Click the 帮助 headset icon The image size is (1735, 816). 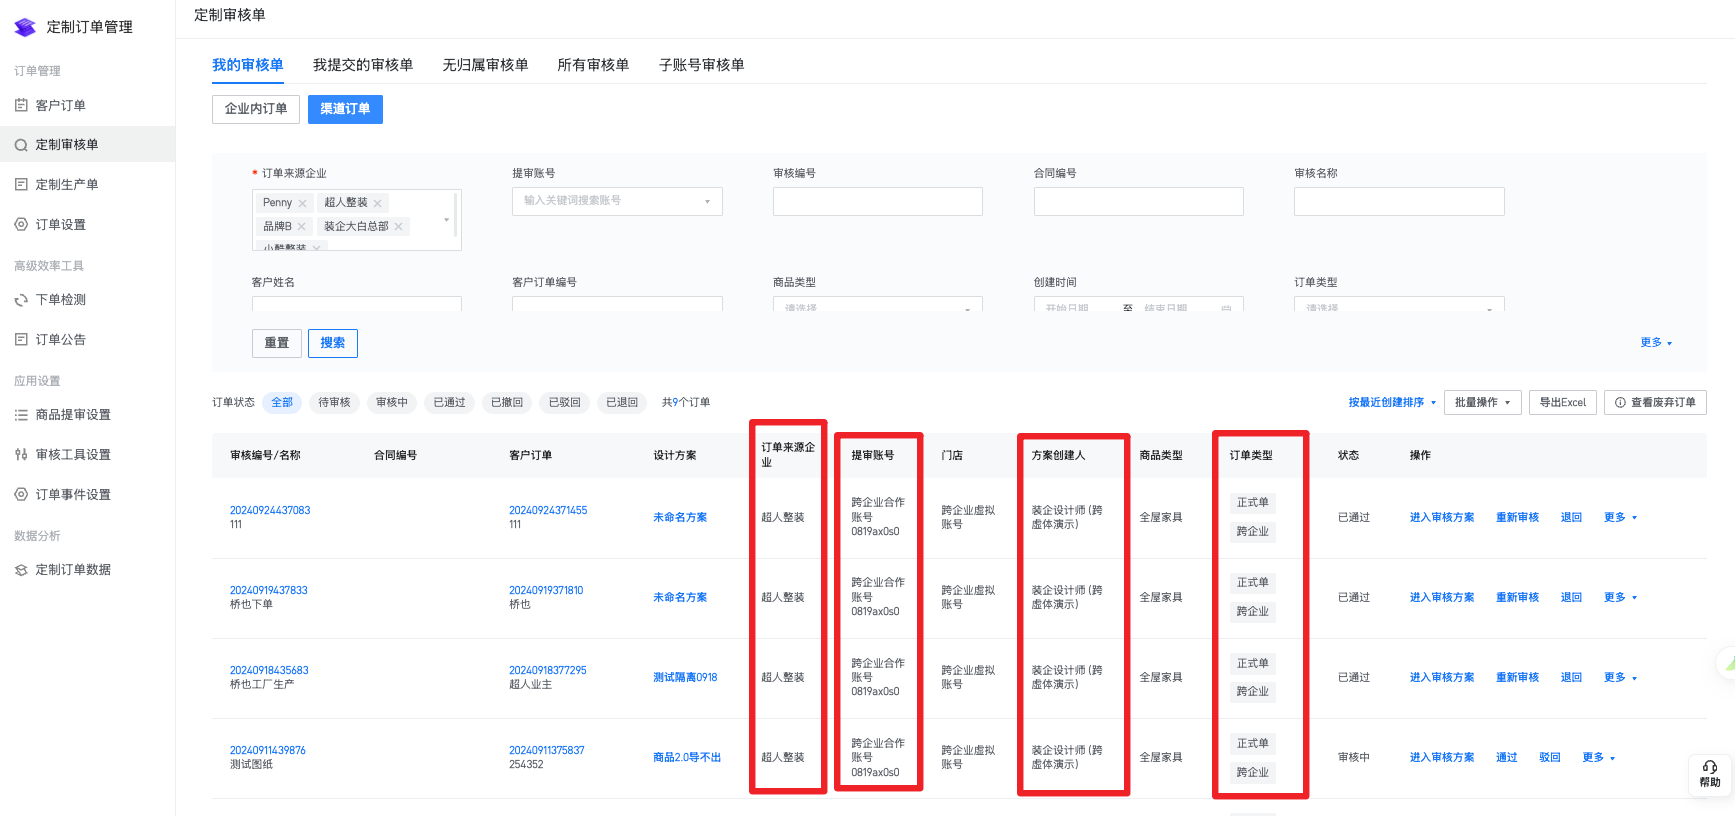(1710, 767)
